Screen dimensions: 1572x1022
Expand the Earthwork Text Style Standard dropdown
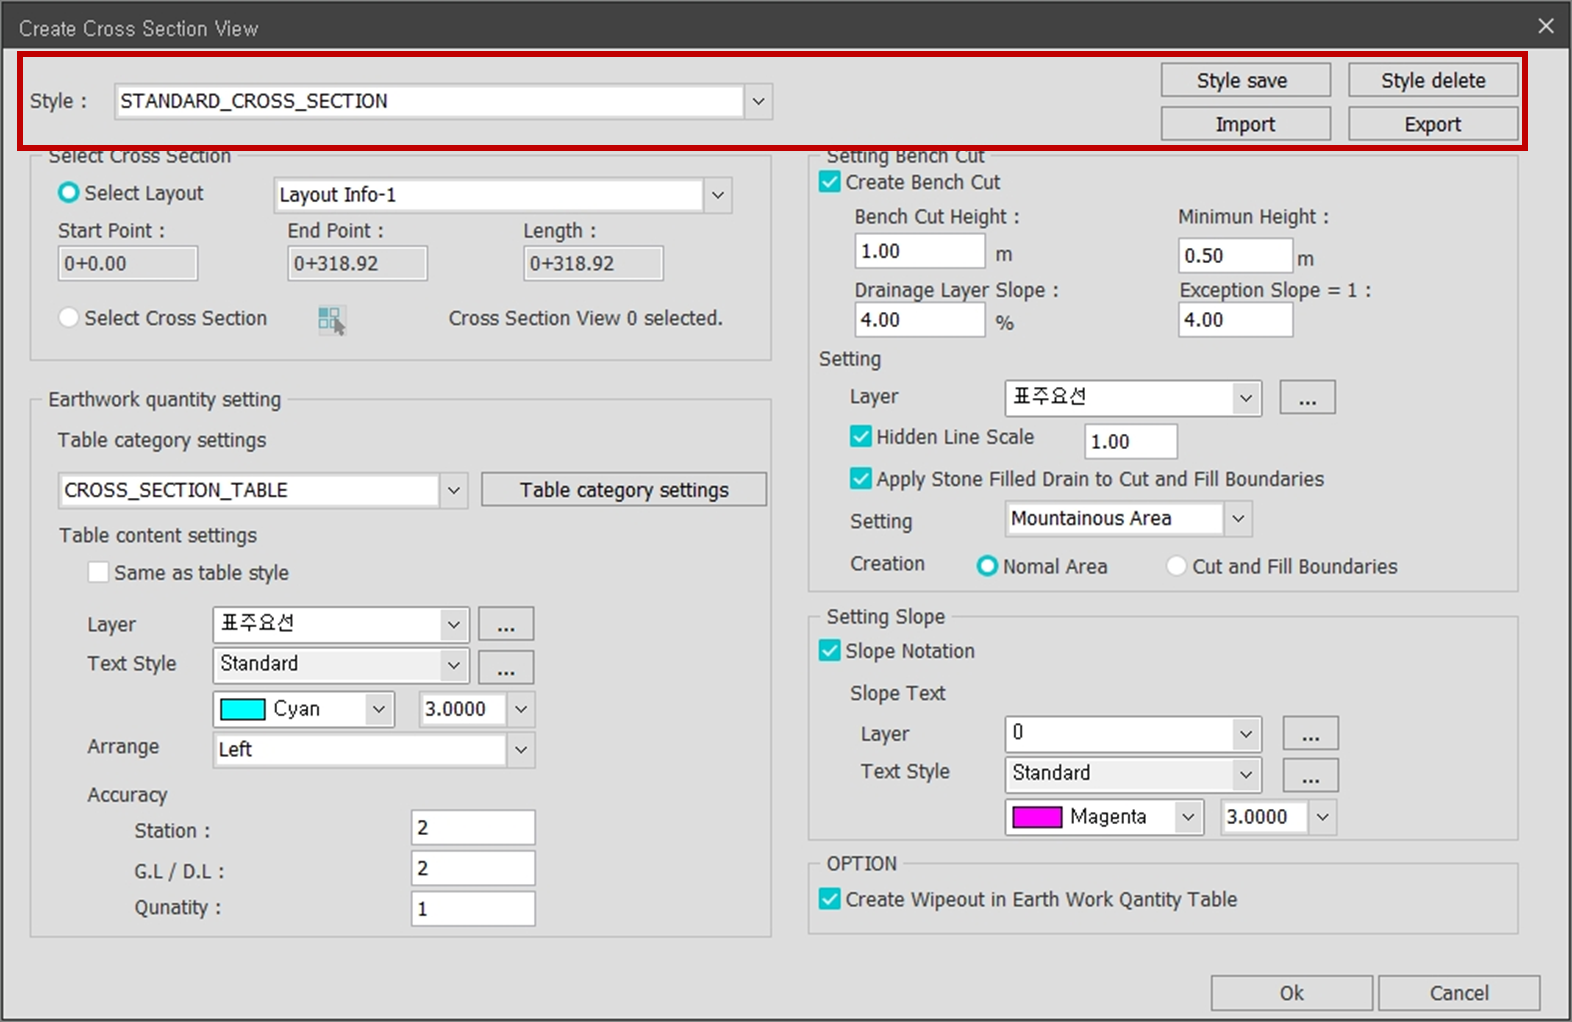pos(453,665)
